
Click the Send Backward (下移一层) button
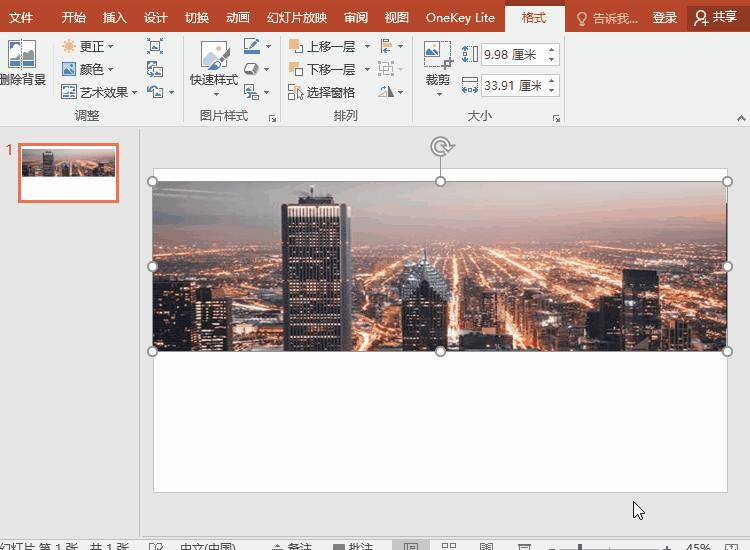323,69
